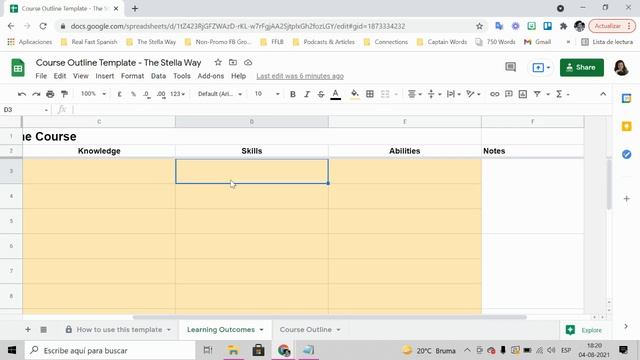
Task: Open Tasks in side panel
Action: [x=627, y=154]
